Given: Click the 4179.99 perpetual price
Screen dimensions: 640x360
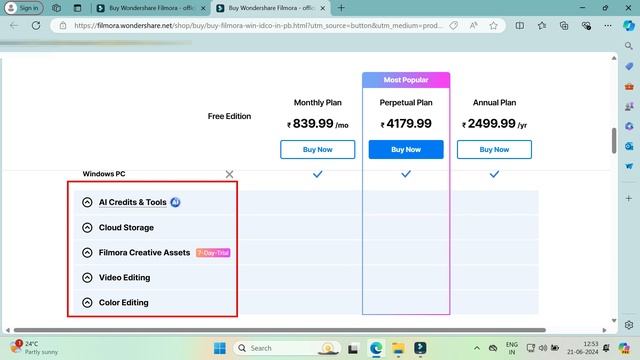Looking at the screenshot, I should pos(406,123).
